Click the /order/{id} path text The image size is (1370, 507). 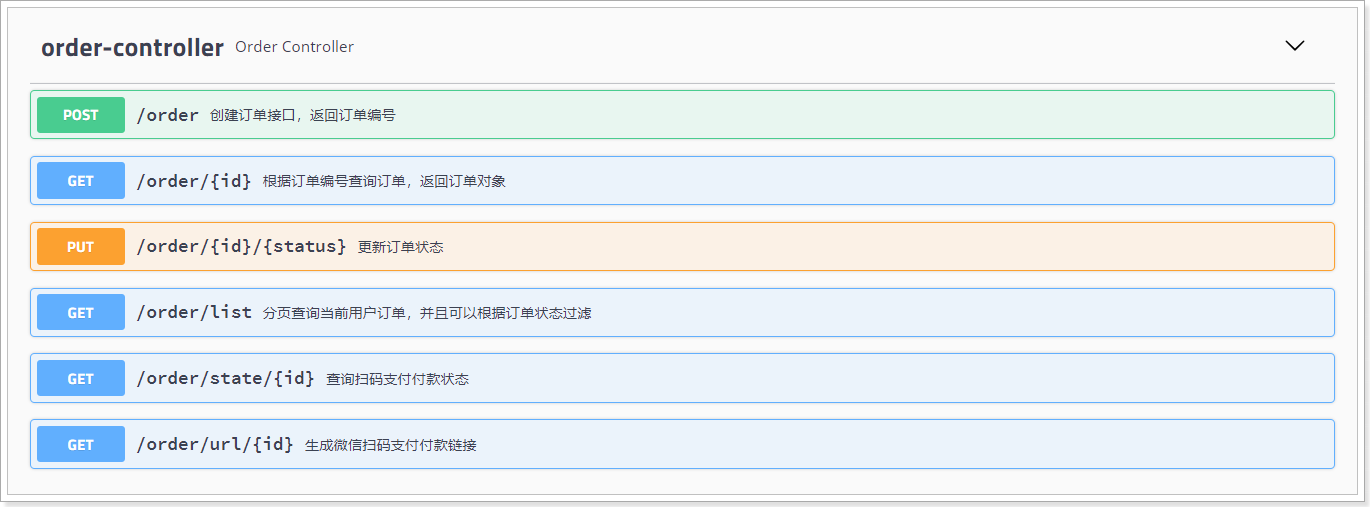tap(194, 181)
